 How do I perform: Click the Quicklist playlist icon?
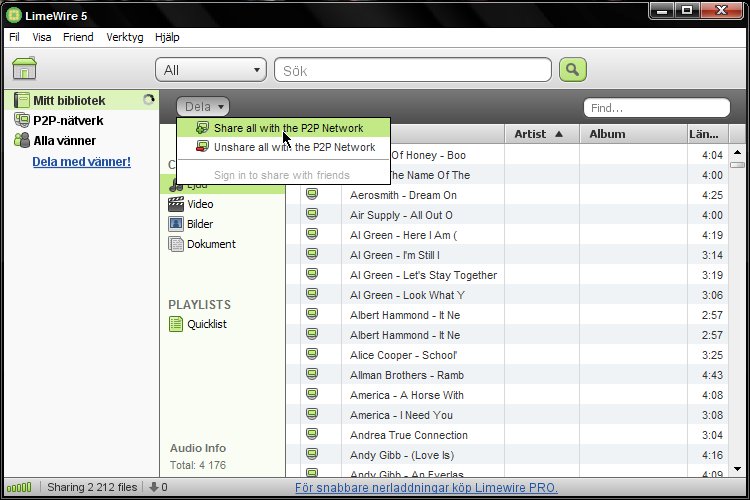(176, 324)
